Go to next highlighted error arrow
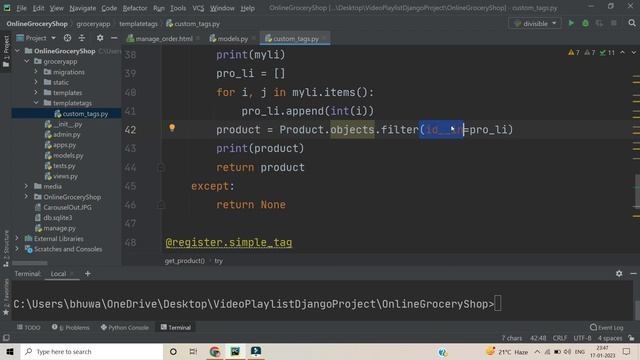 [633, 53]
